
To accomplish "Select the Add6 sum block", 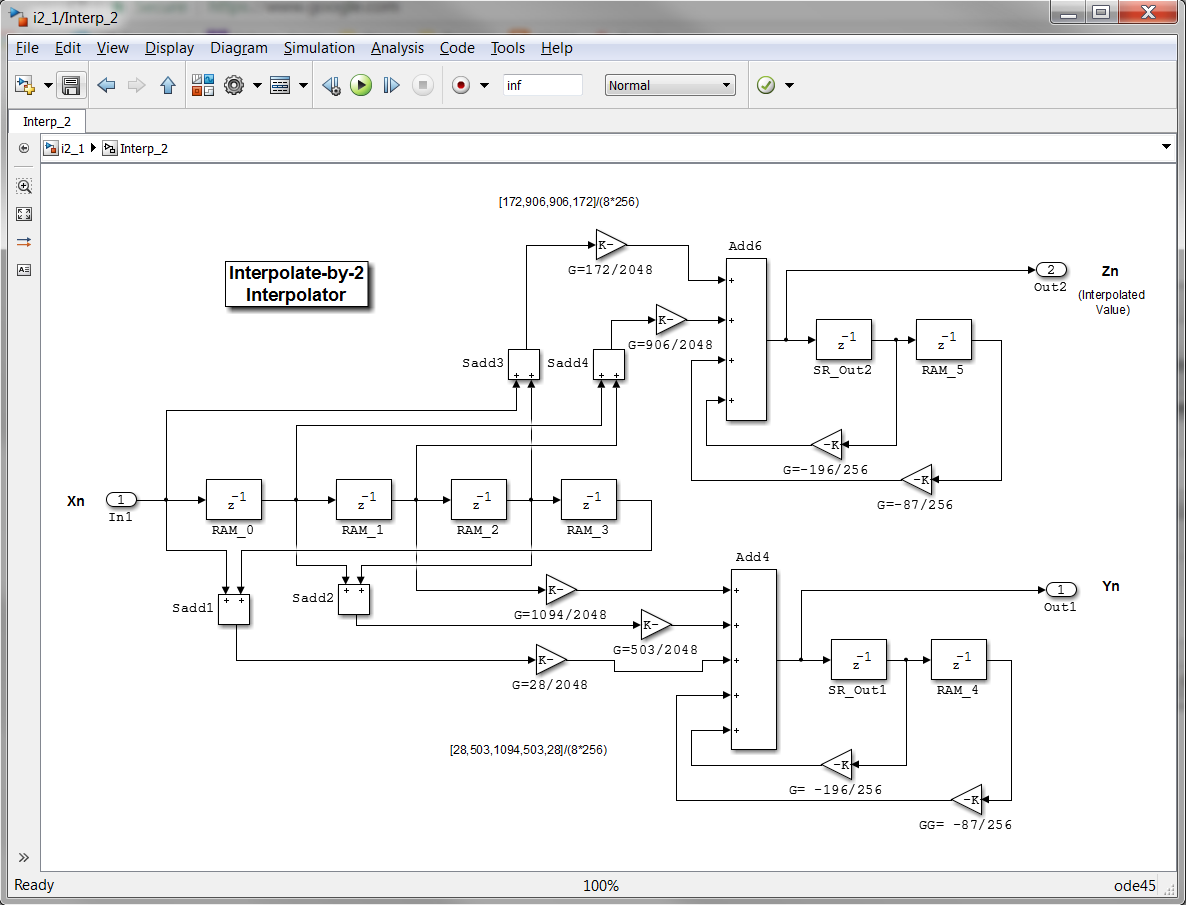I will [746, 339].
